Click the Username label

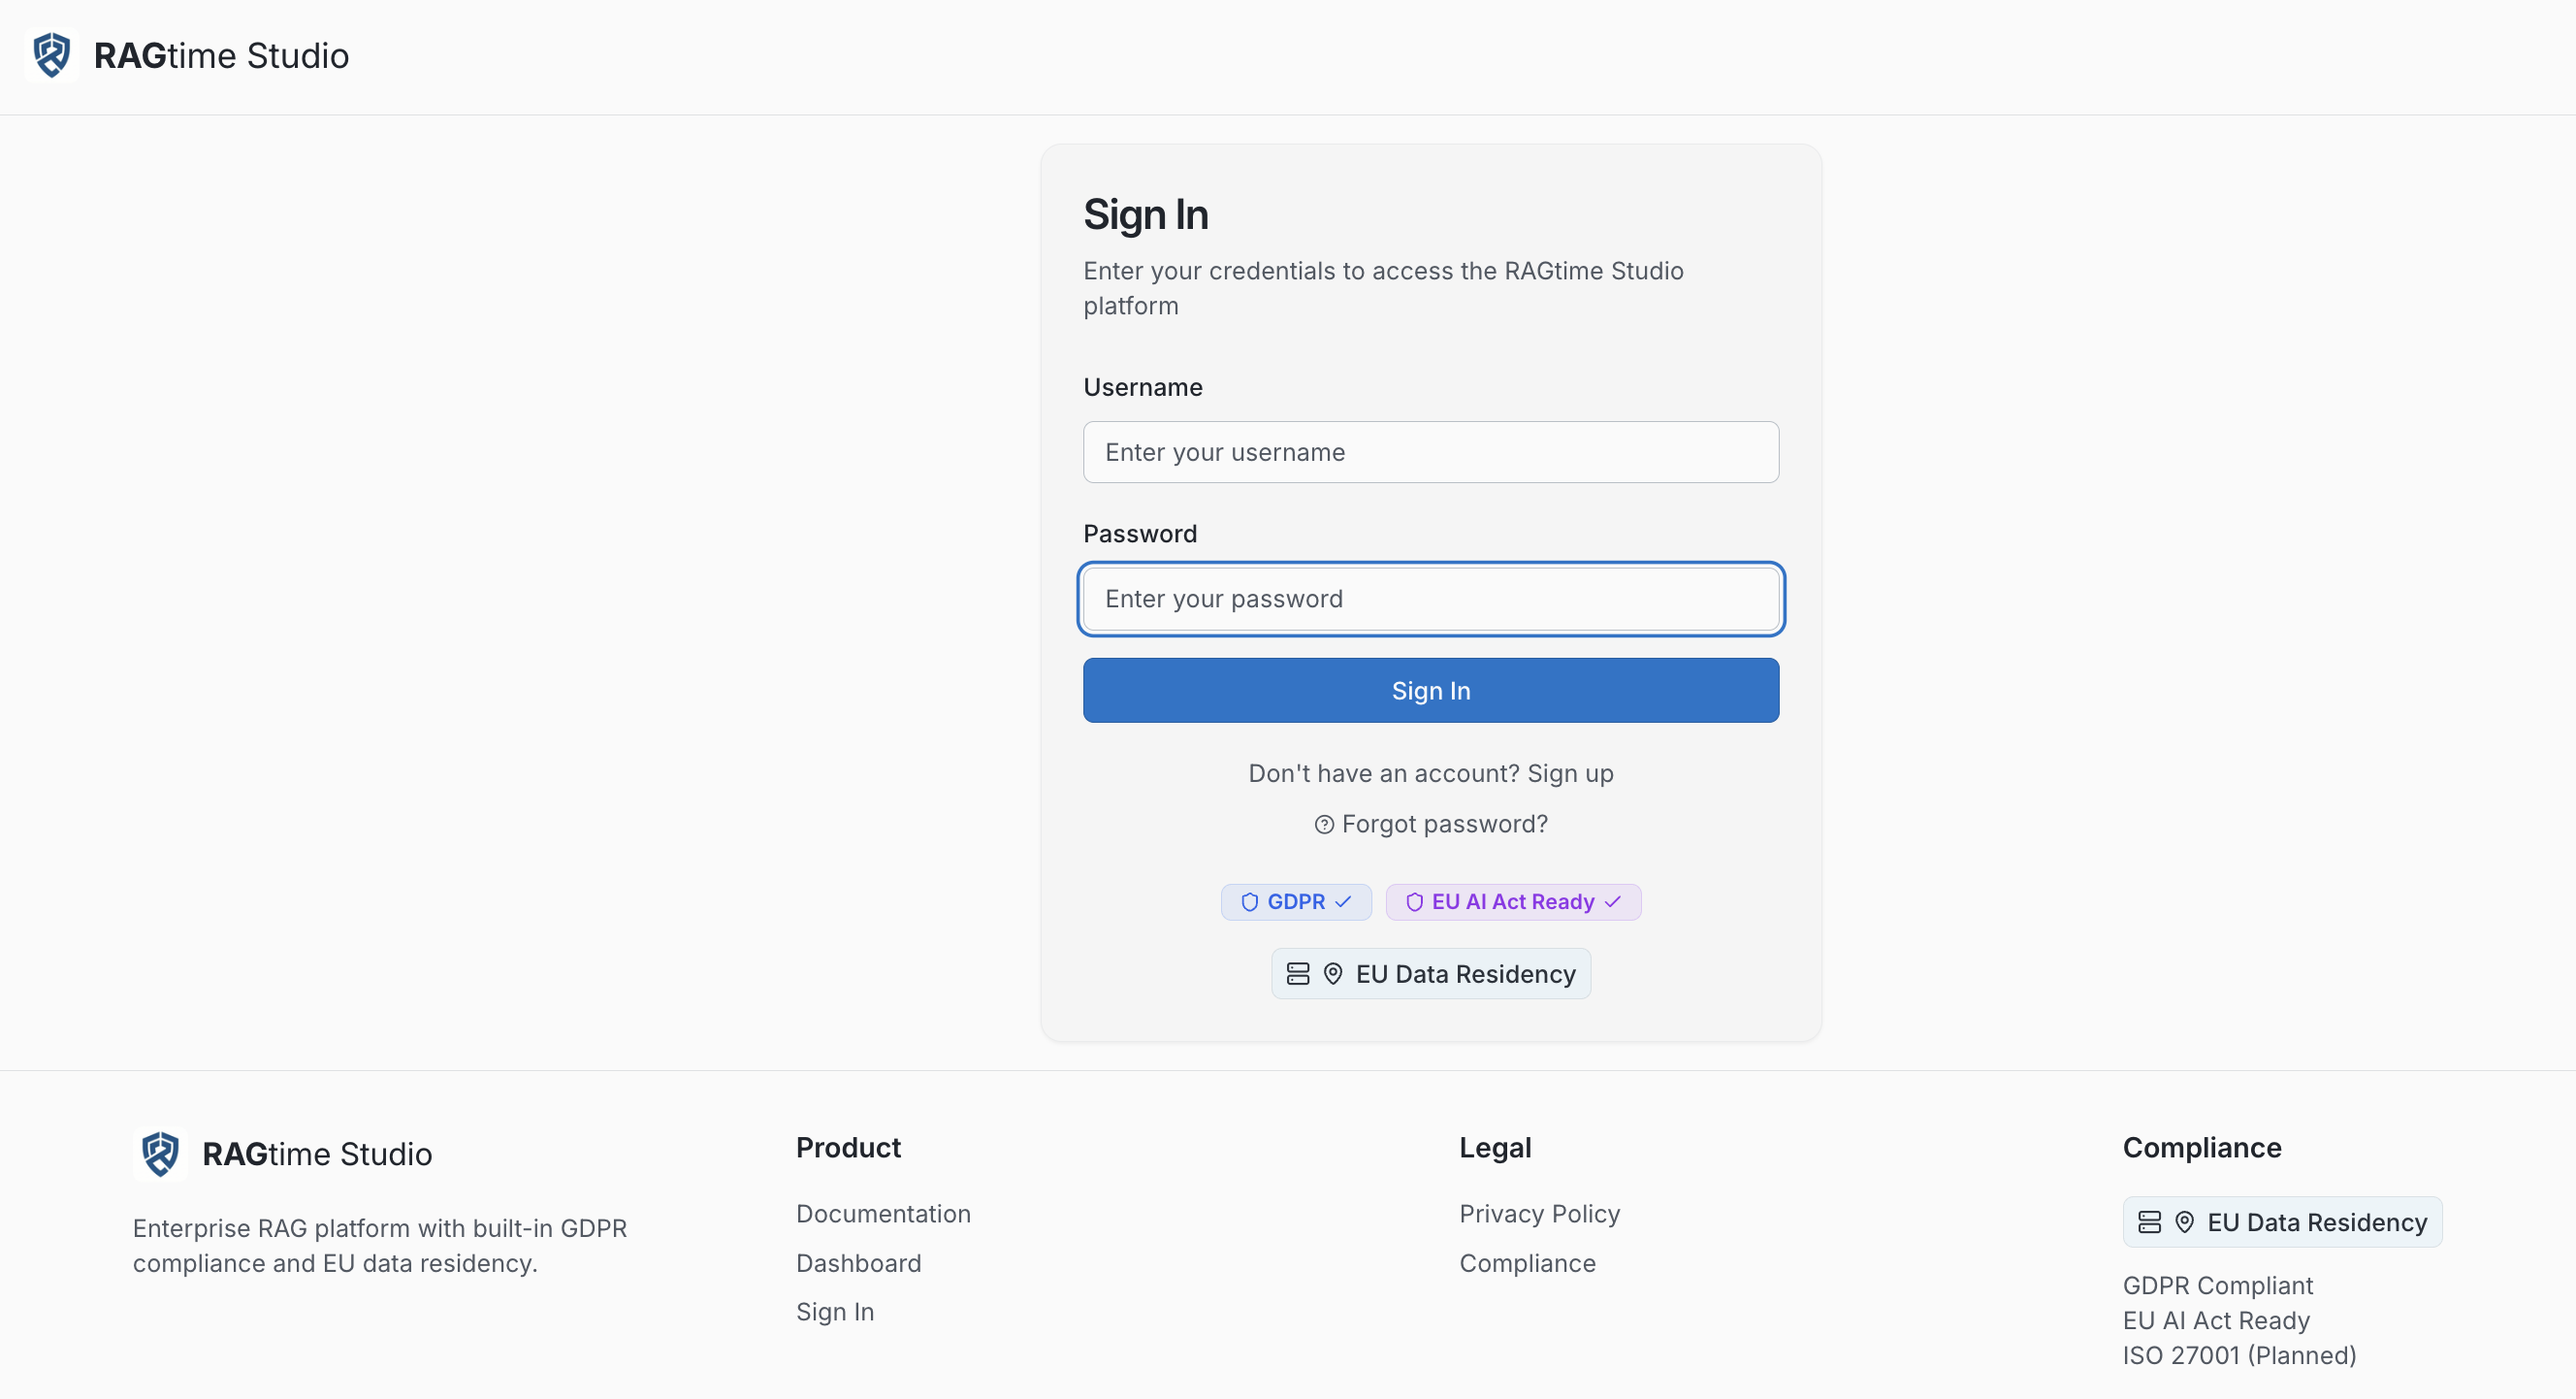(1143, 387)
